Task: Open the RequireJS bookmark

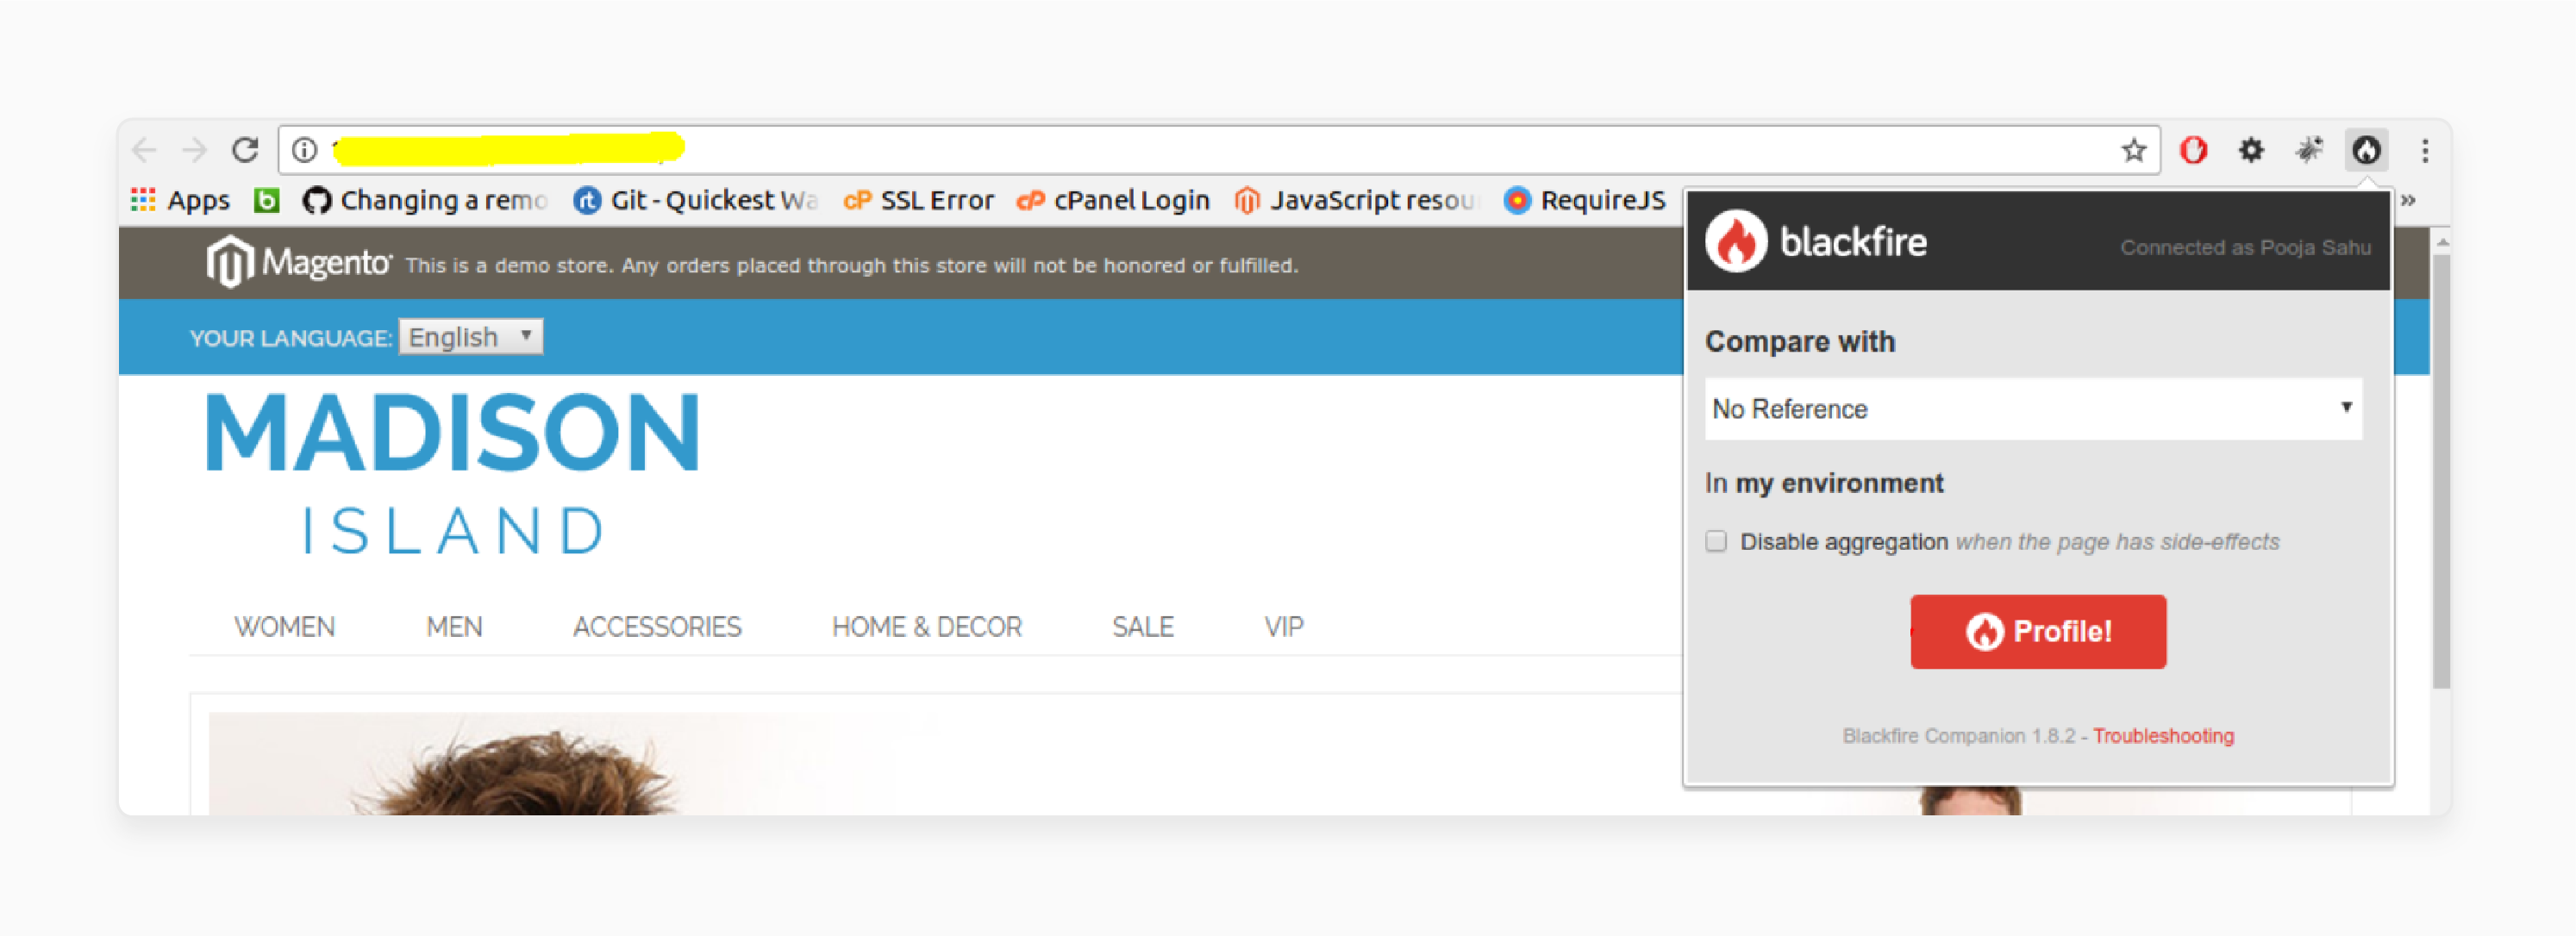Action: (1585, 200)
